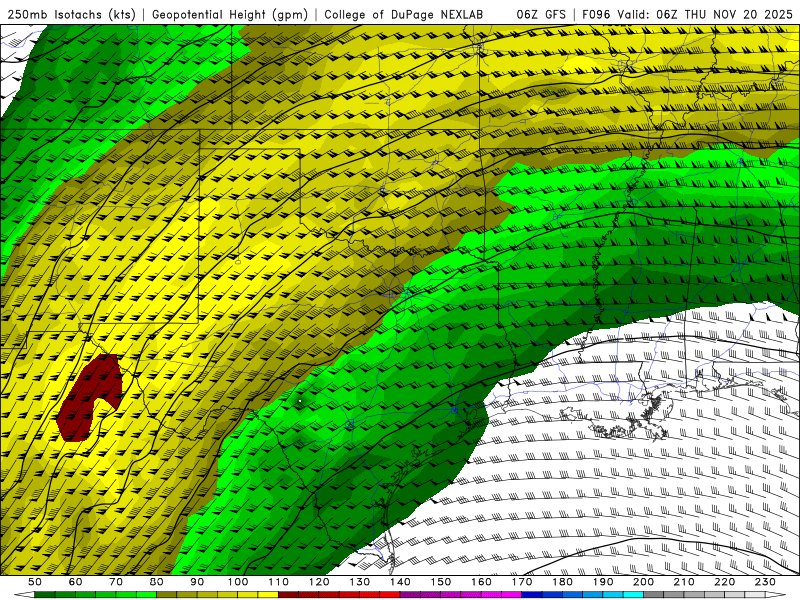This screenshot has height=600, width=800.
Task: Click the 50 label on the color scale
Action: coord(35,582)
